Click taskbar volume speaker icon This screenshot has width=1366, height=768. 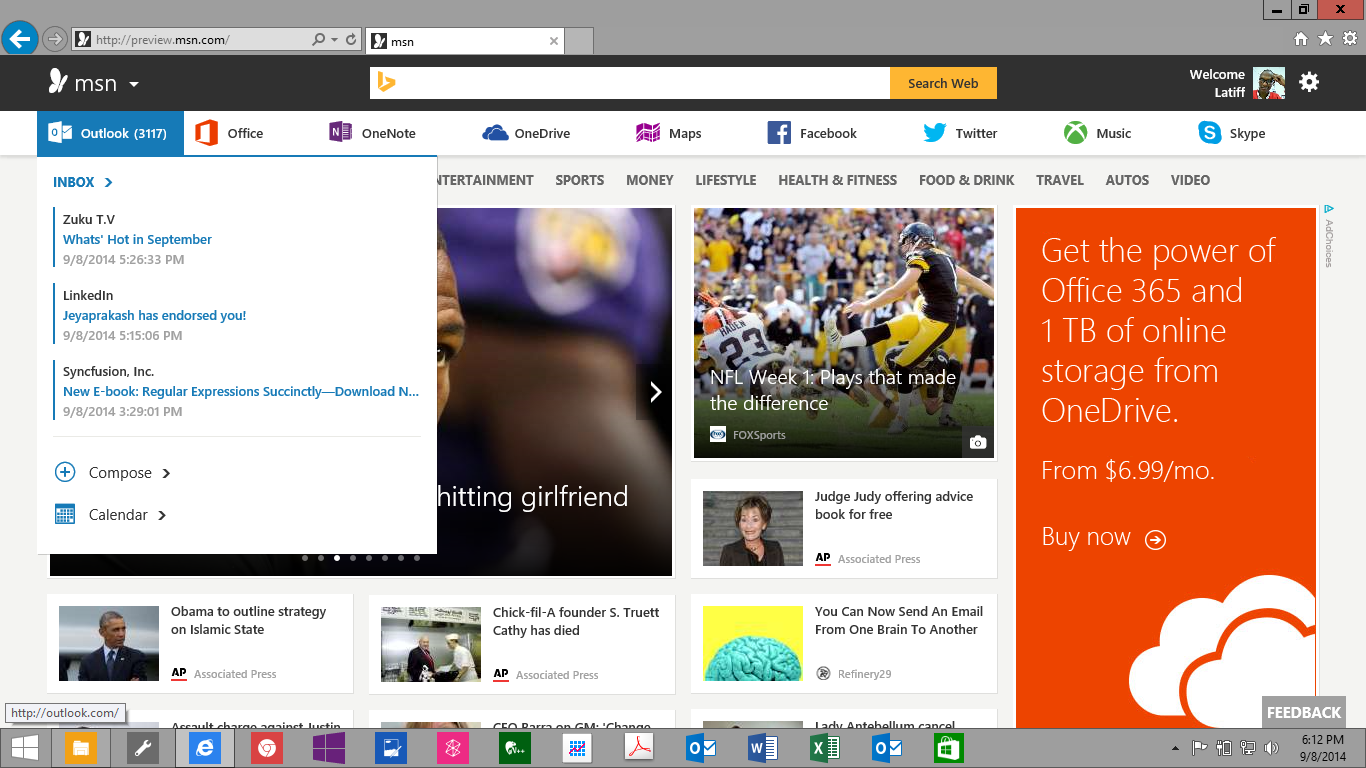(1271, 747)
